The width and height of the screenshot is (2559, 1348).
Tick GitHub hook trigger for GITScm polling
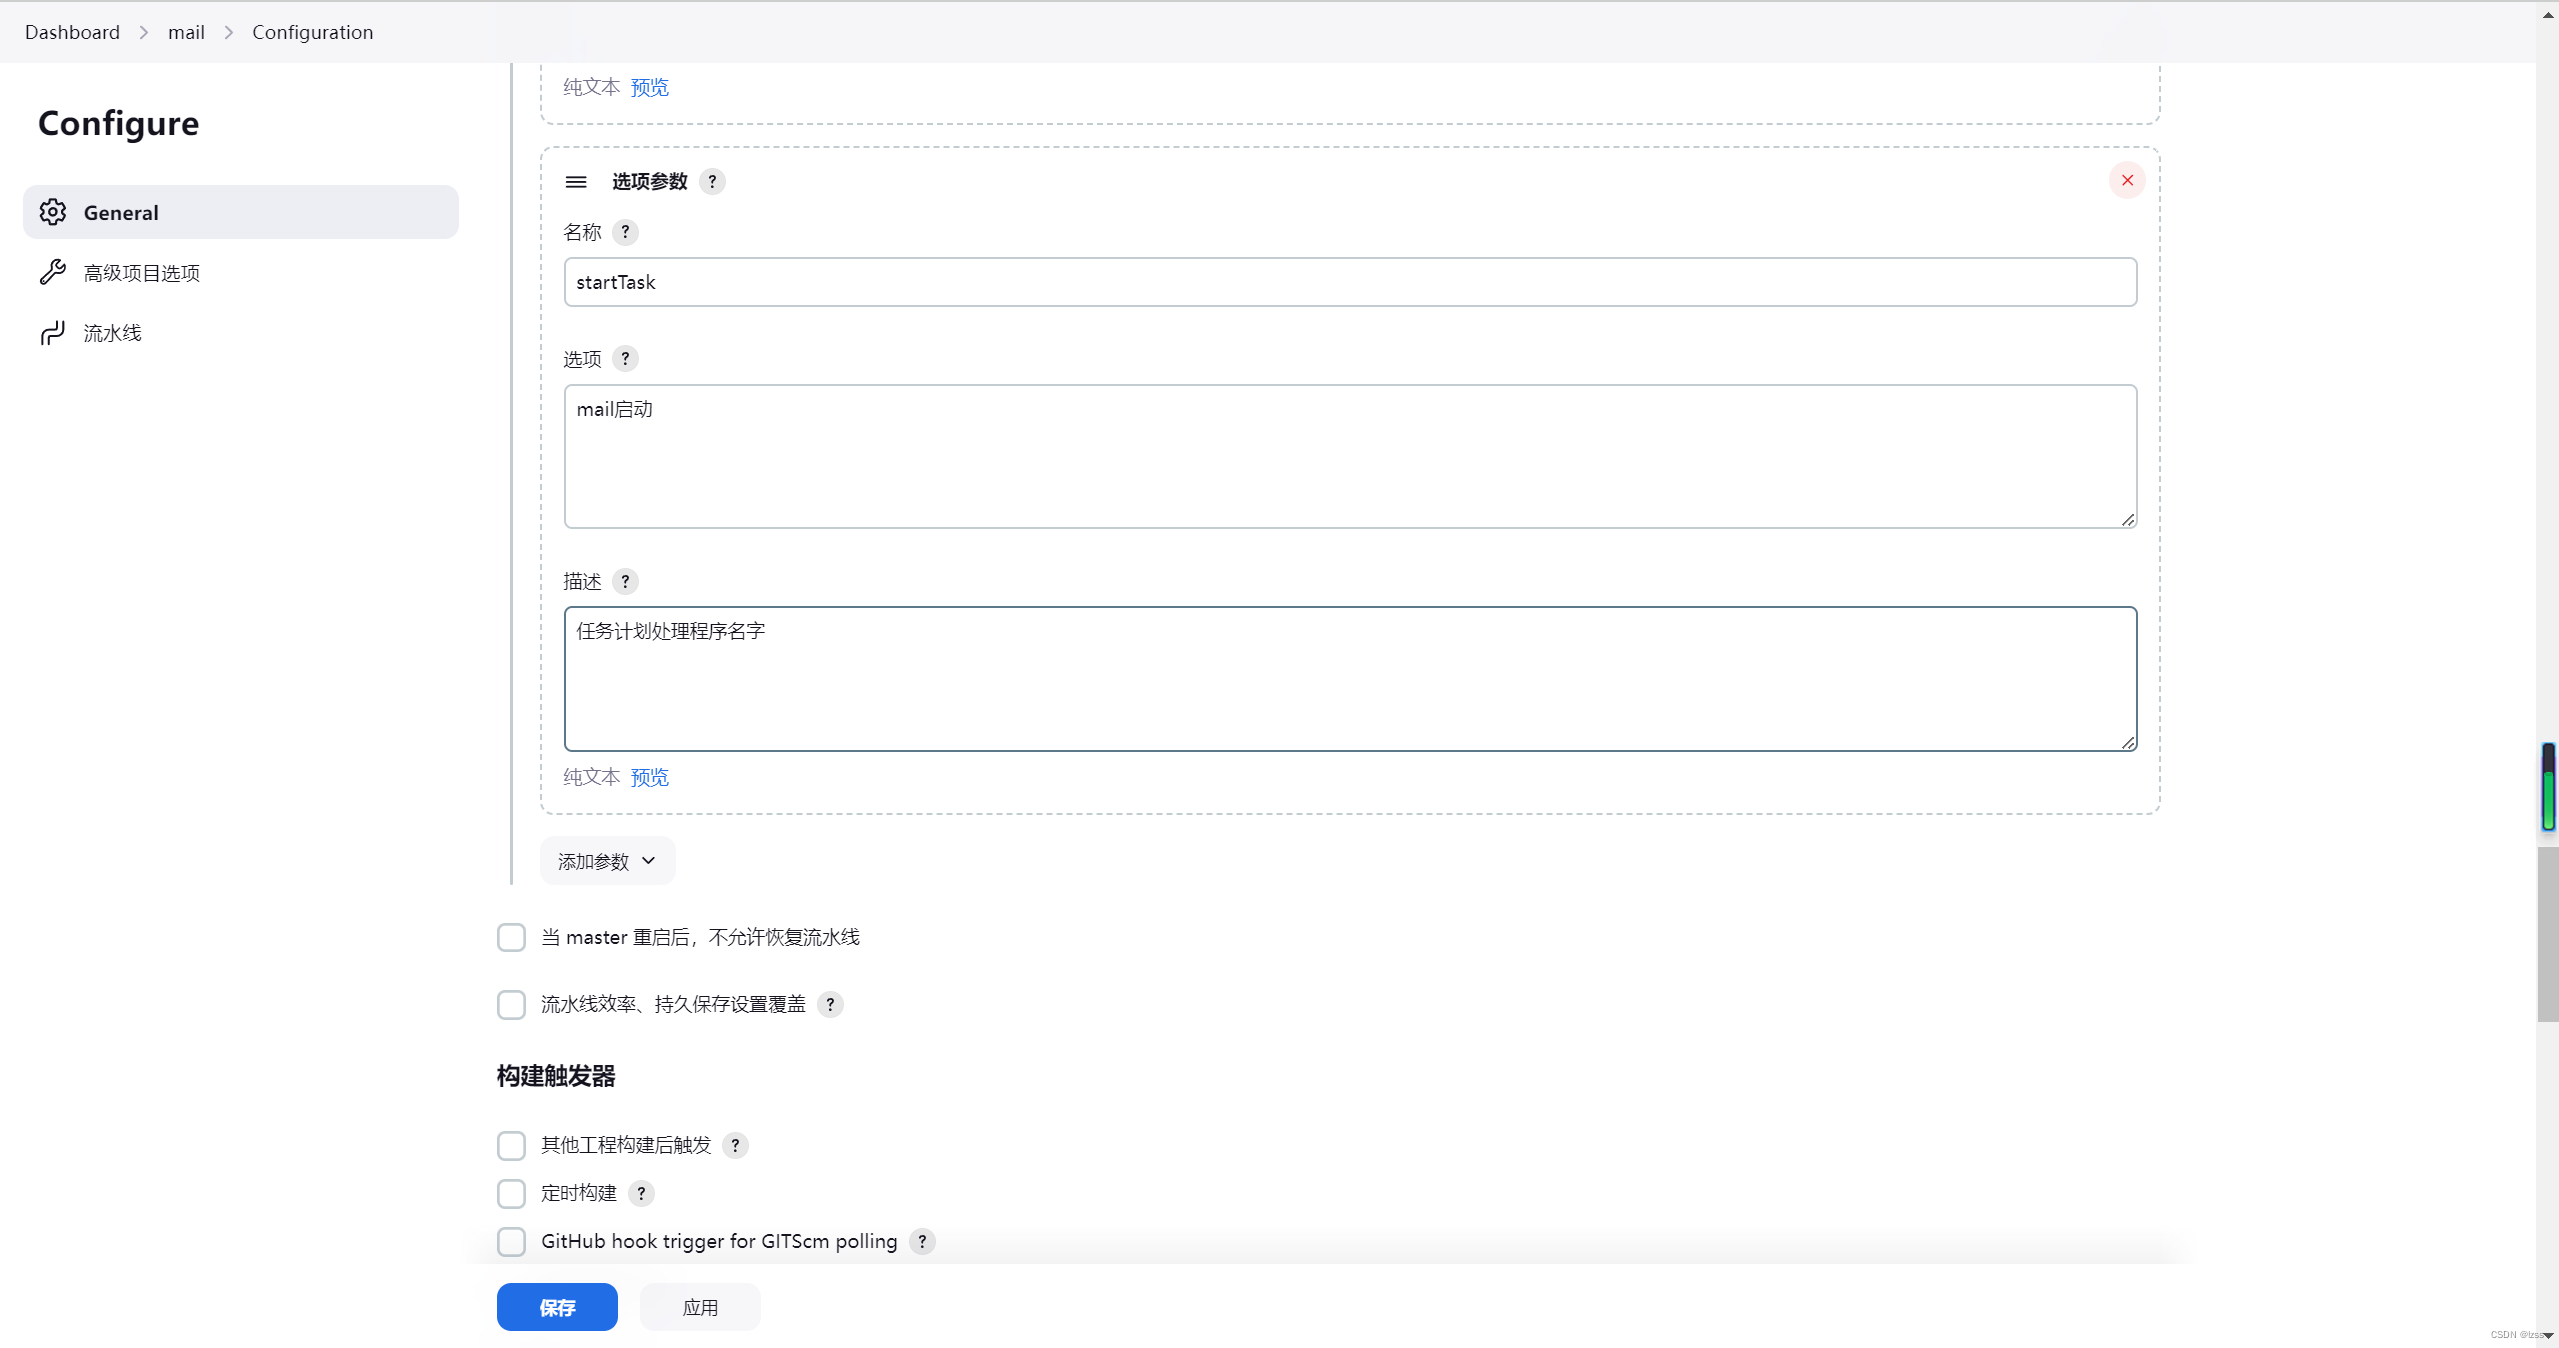click(x=511, y=1241)
